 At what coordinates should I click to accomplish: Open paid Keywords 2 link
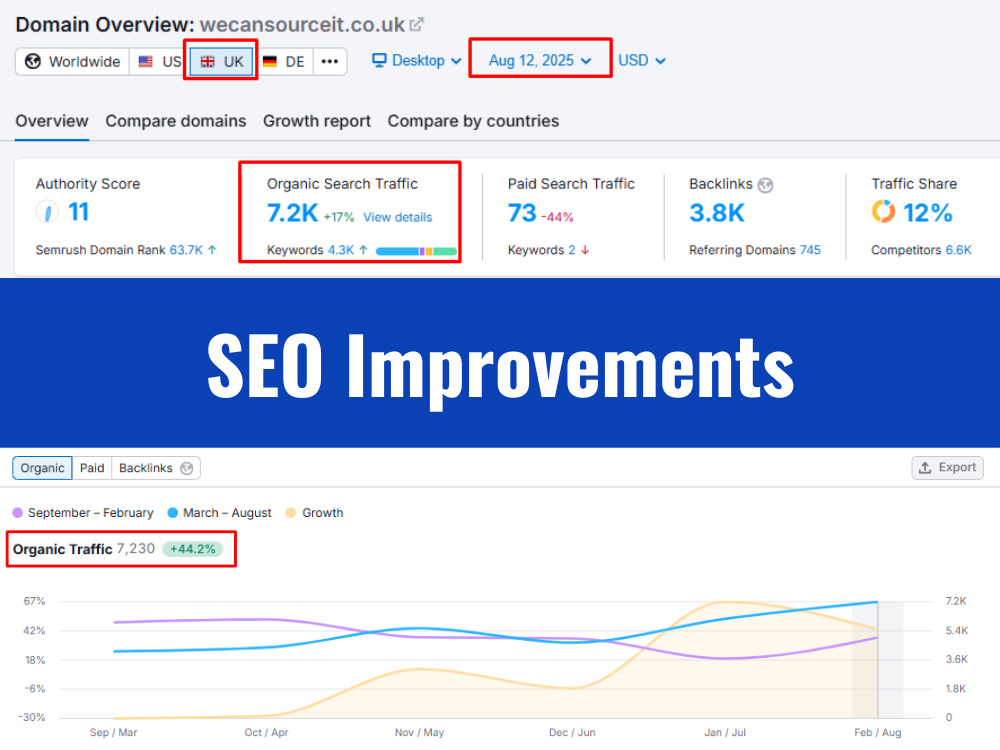click(571, 250)
